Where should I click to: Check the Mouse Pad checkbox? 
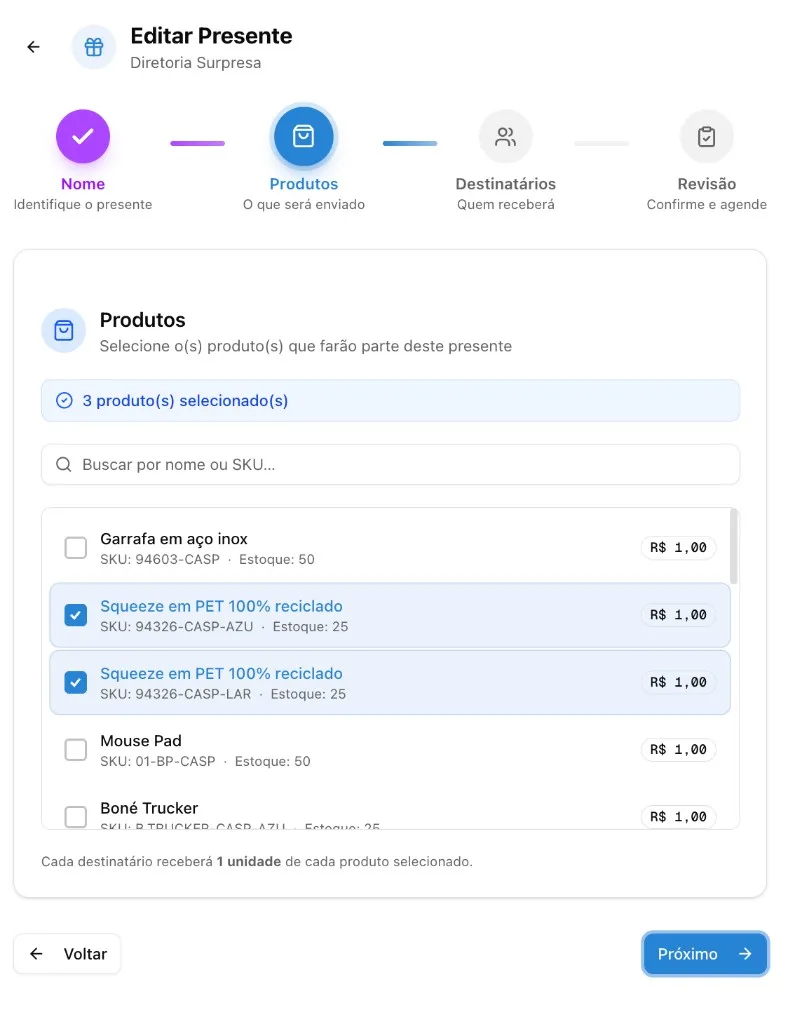point(76,750)
